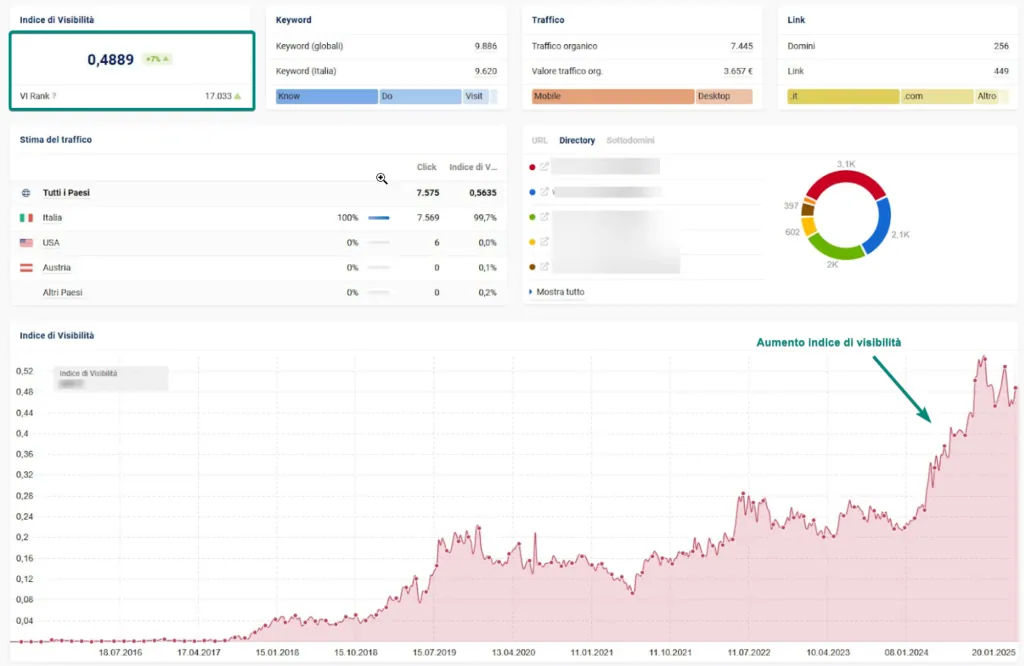This screenshot has height=666, width=1024.
Task: Click the Tutti i Paesi row label
Action: 66,193
